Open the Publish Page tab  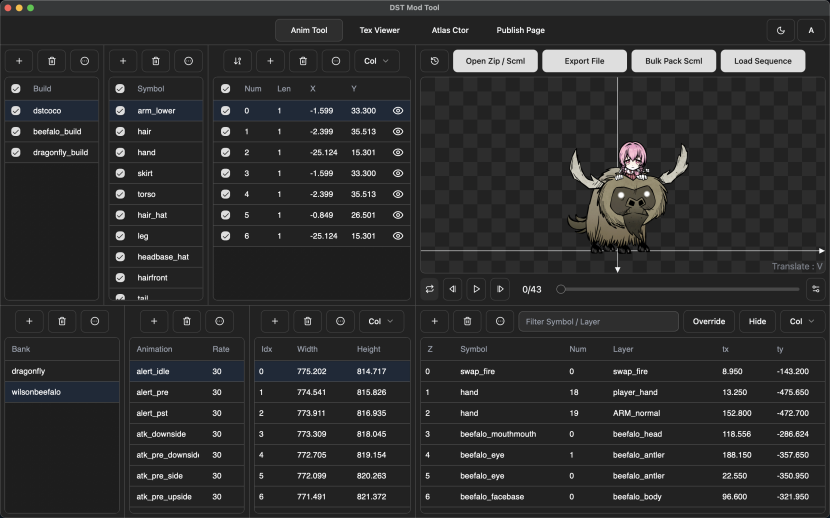(x=520, y=30)
